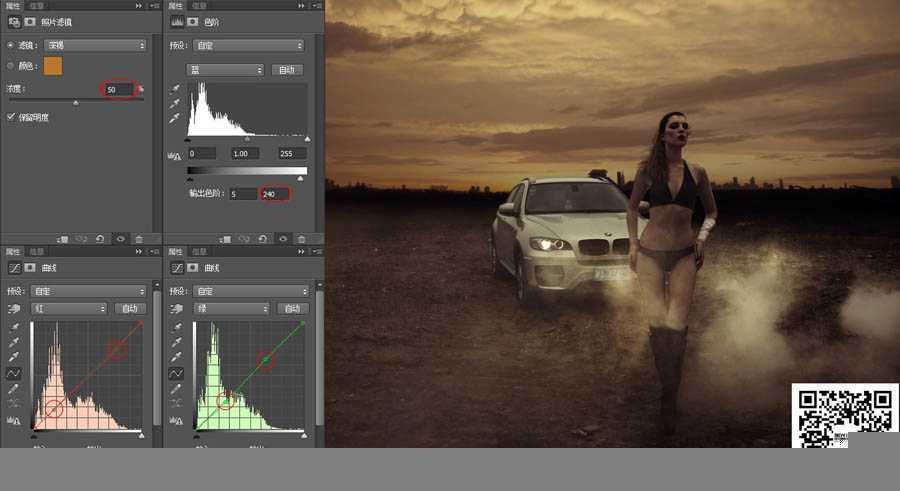This screenshot has height=491, width=900.
Task: Collapse the Photo Filter panel with double arrows
Action: tap(139, 5)
